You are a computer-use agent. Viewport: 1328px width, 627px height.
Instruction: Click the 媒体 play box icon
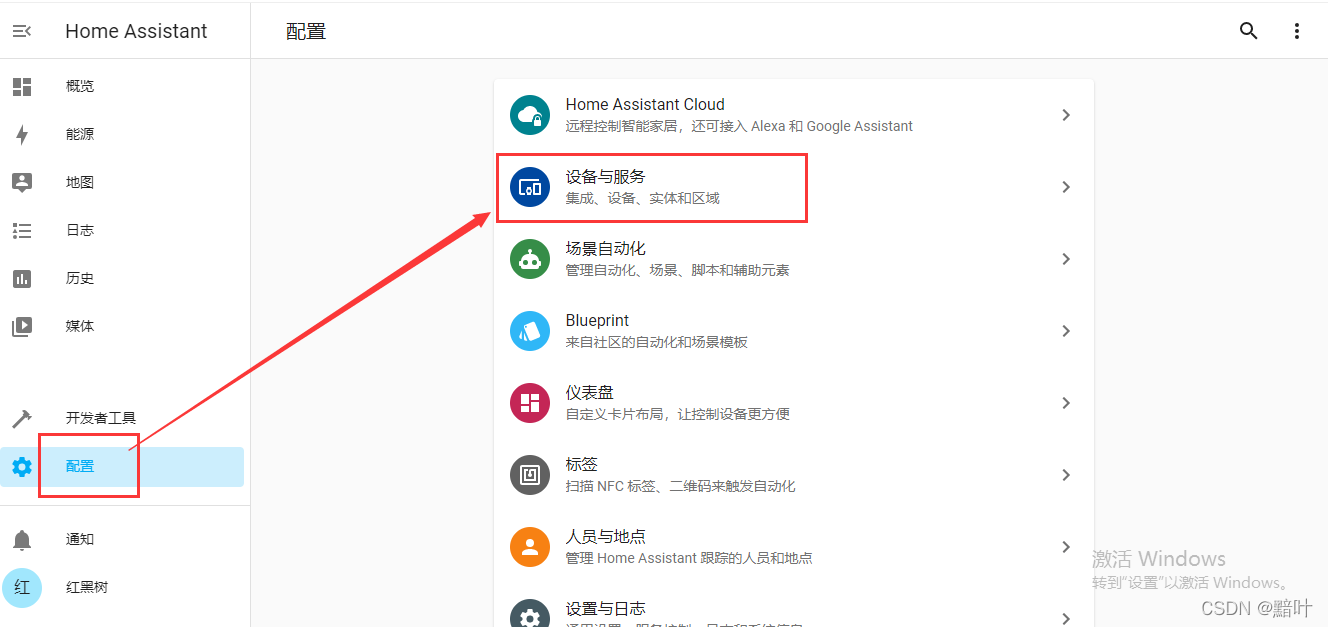(x=22, y=327)
